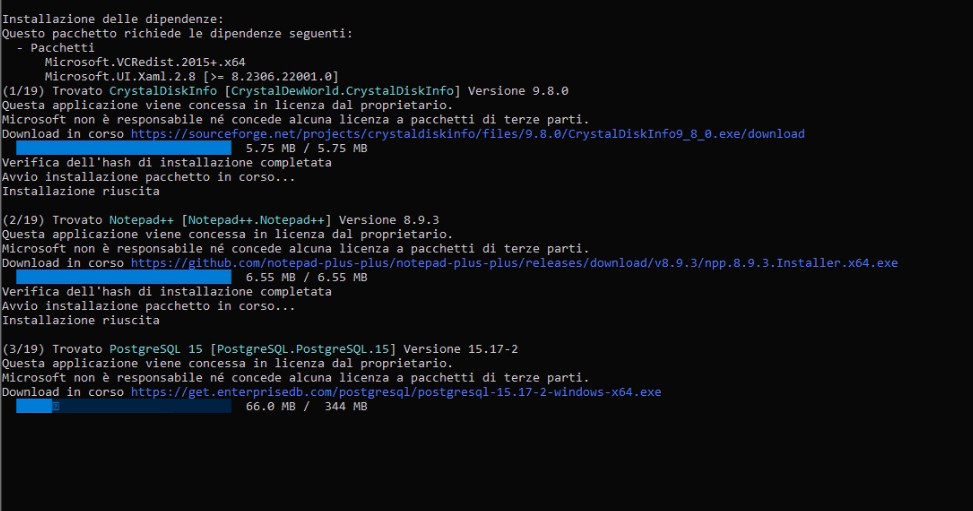Open the Notepad++ GitHub installer link
This screenshot has width=973, height=511.
click(514, 263)
